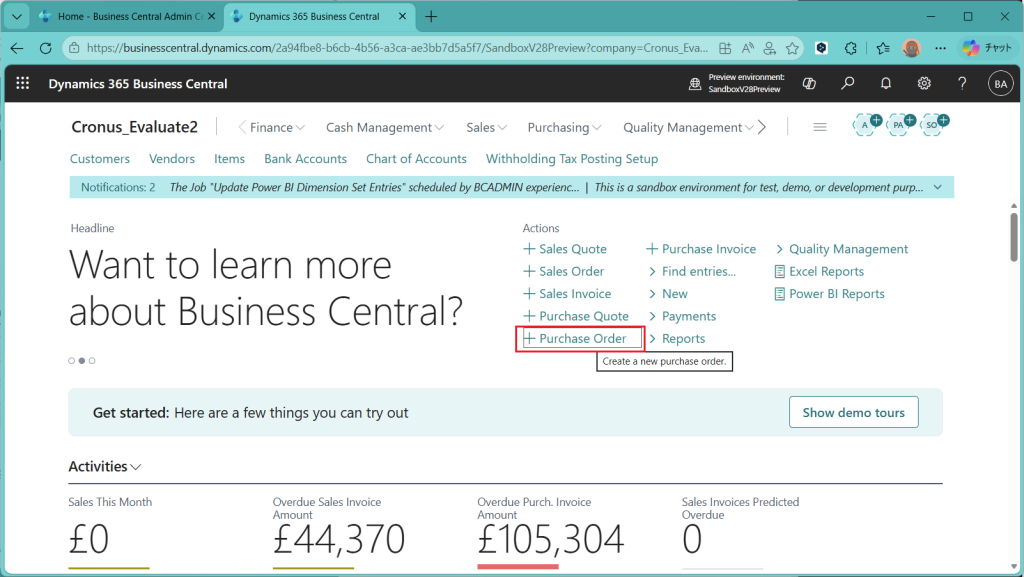Expand the notifications bar chevron
Image resolution: width=1024 pixels, height=577 pixels.
coord(937,187)
